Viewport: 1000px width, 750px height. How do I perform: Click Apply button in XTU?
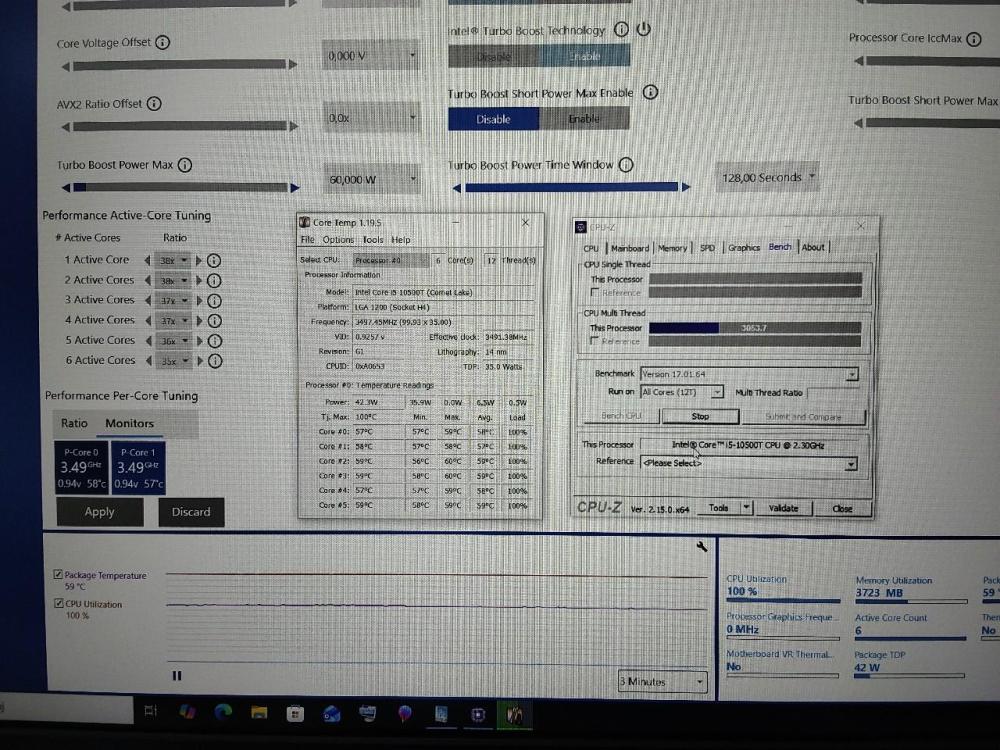coord(99,512)
